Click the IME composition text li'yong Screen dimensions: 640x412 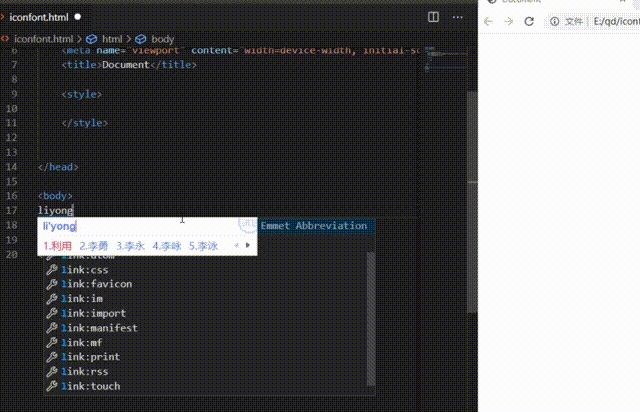pyautogui.click(x=60, y=226)
